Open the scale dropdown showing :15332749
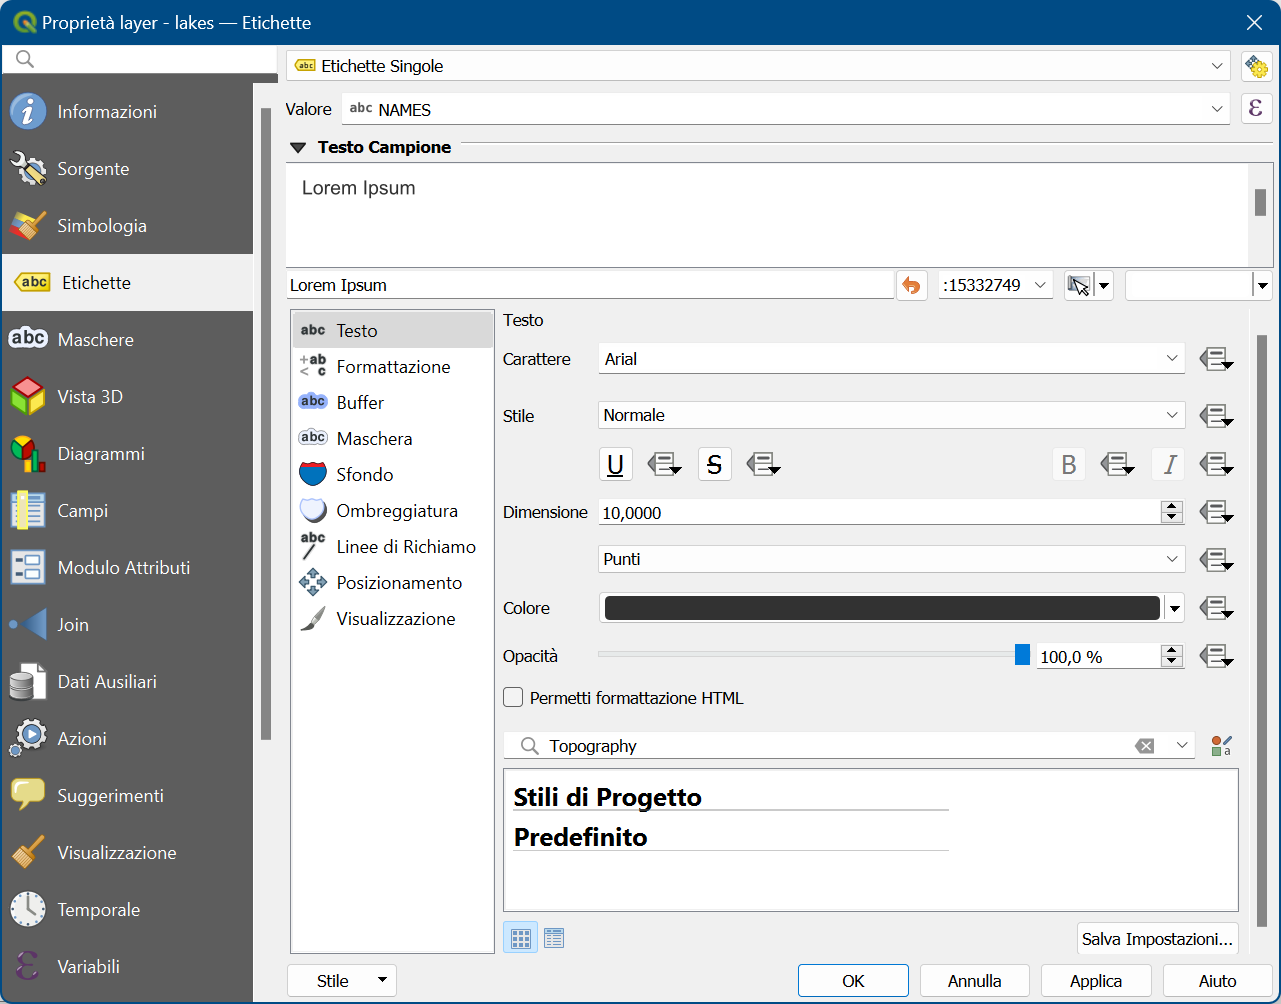This screenshot has width=1281, height=1004. click(x=995, y=285)
